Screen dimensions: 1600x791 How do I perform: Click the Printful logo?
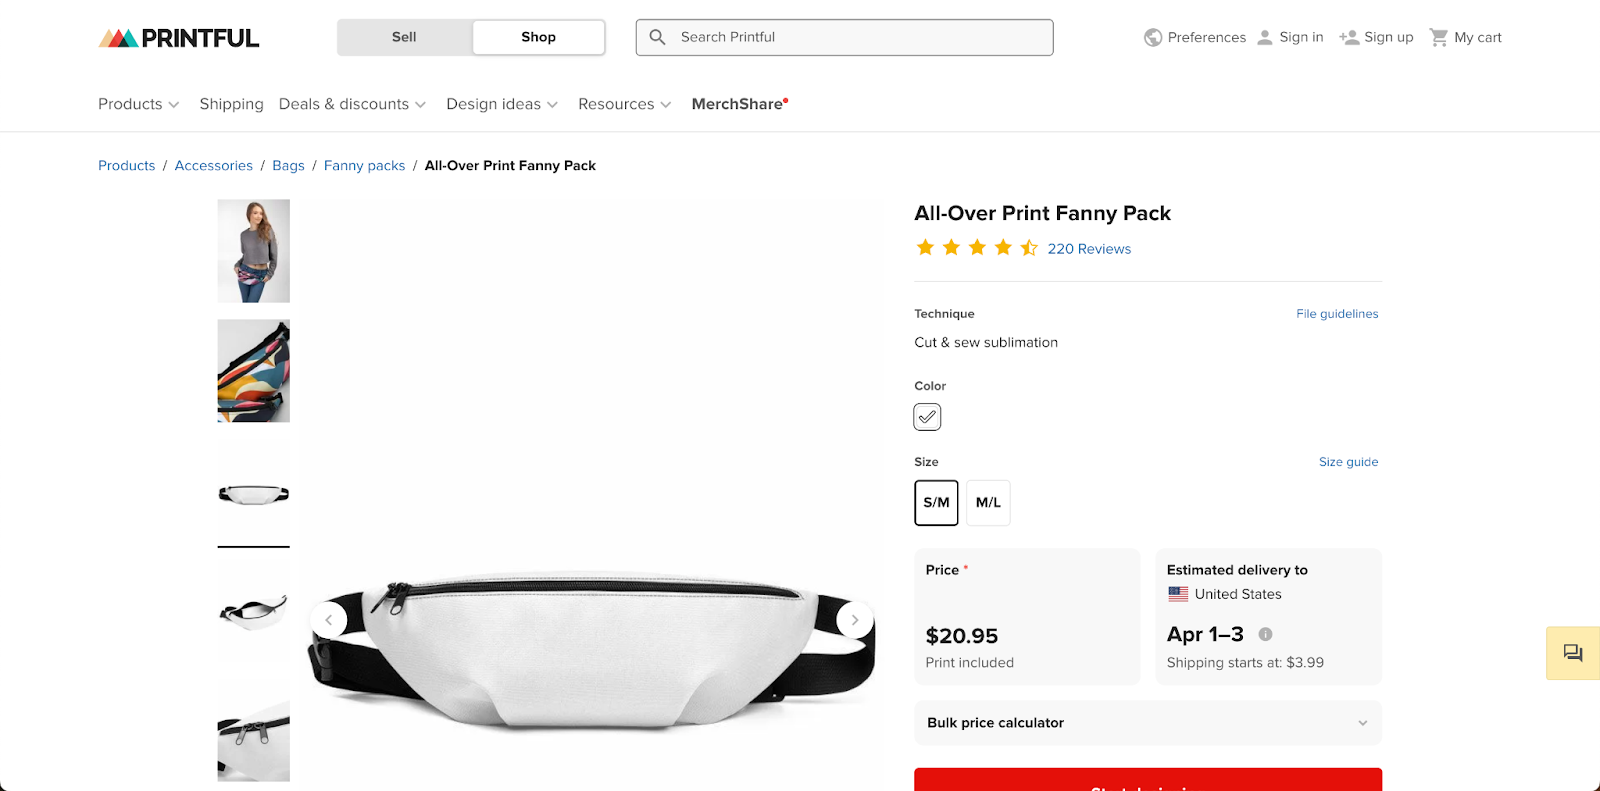point(178,37)
